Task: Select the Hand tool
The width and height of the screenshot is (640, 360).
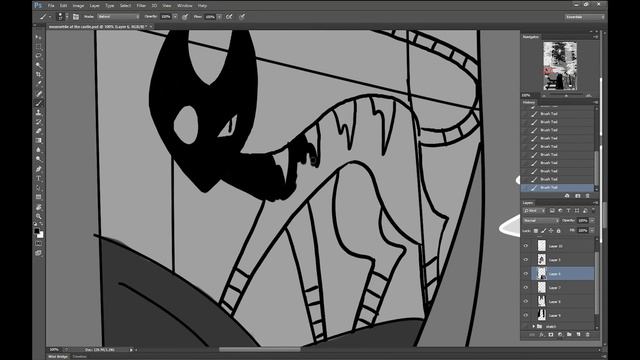Action: [38, 207]
